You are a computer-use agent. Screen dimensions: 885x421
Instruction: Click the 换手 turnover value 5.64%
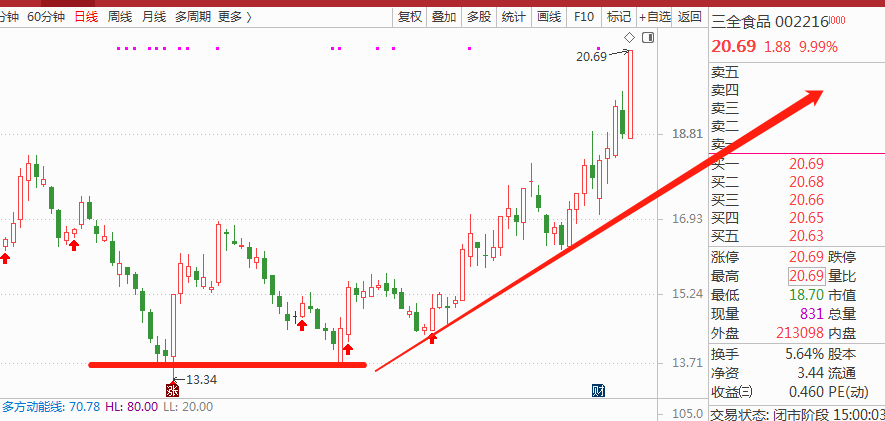(x=804, y=354)
